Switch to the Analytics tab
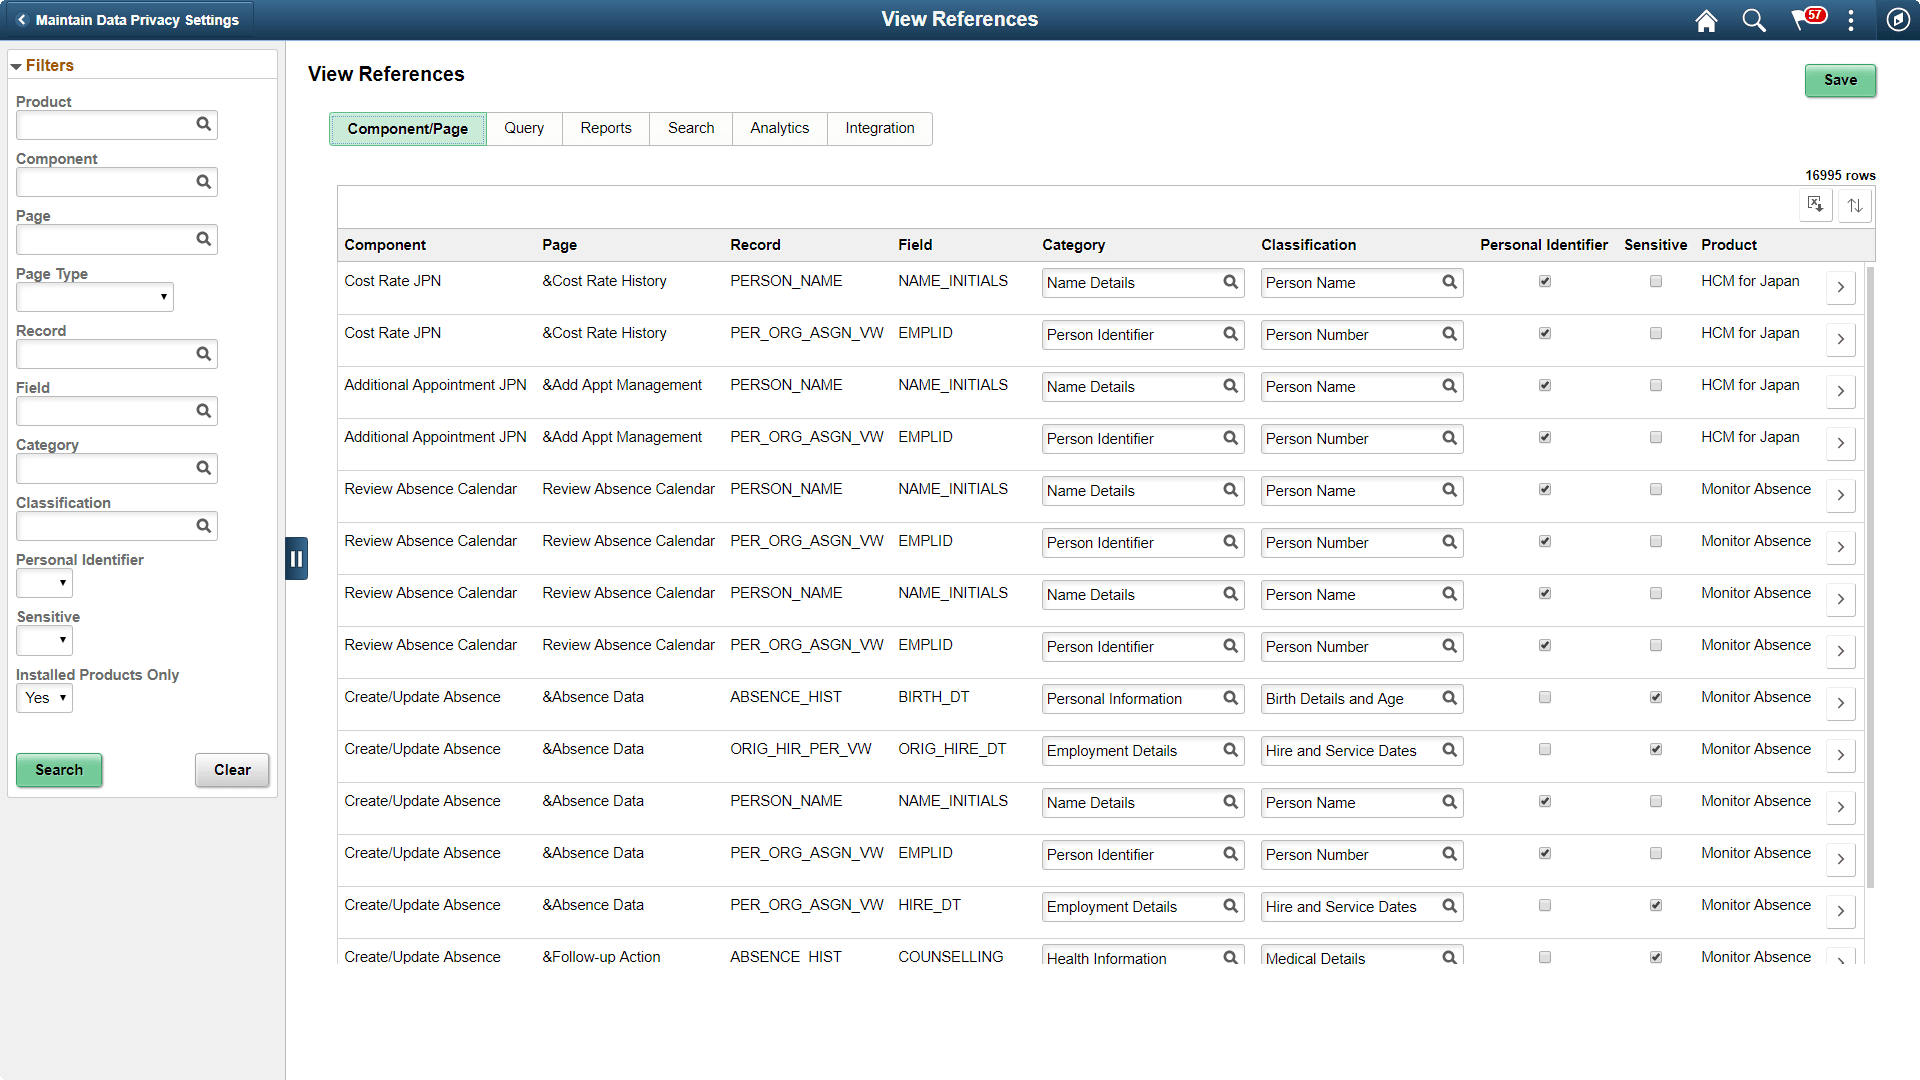 pyautogui.click(x=779, y=128)
